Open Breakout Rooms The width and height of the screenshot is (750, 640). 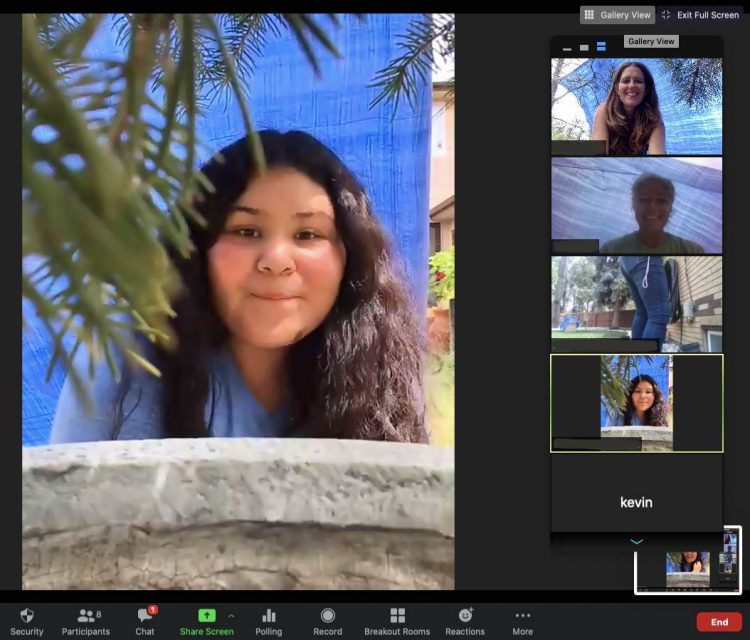(397, 620)
